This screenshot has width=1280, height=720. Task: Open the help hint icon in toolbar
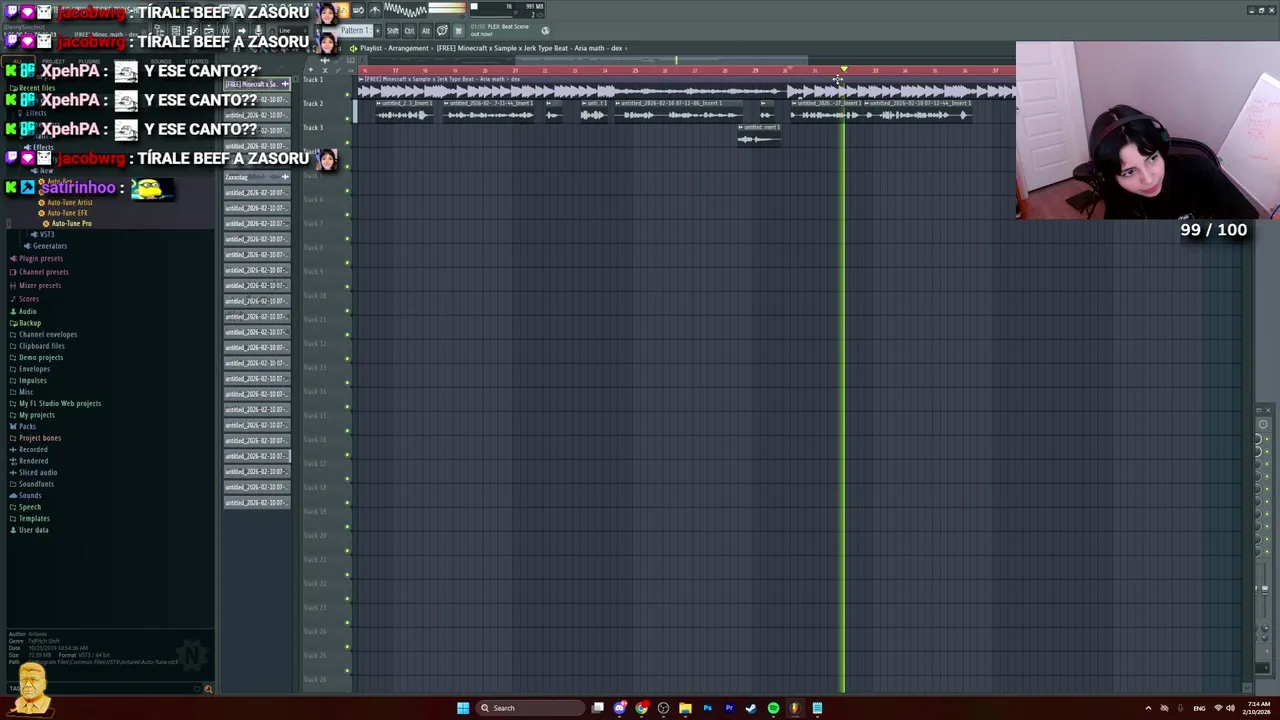point(442,30)
